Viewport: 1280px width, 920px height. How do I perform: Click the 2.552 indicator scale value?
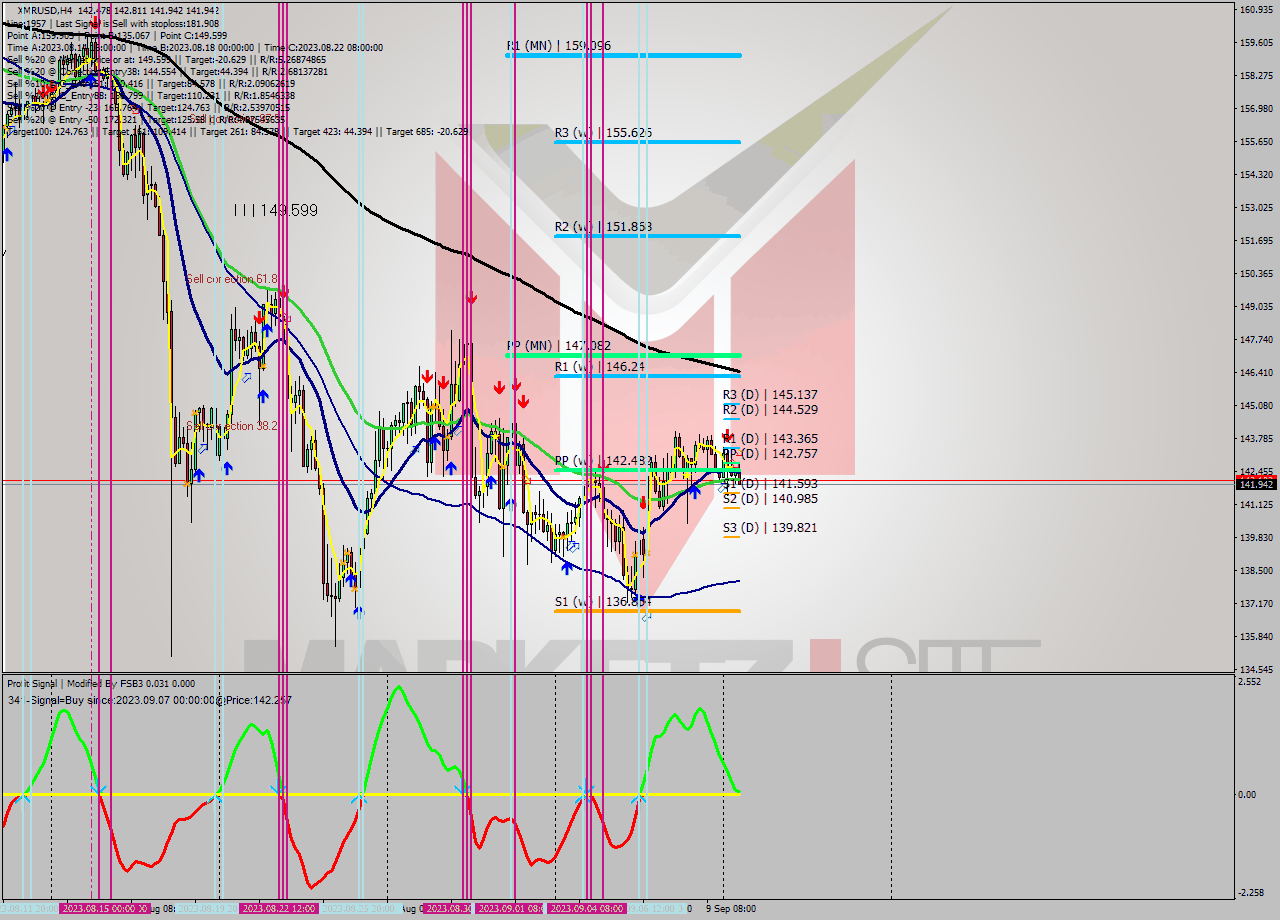[1250, 682]
